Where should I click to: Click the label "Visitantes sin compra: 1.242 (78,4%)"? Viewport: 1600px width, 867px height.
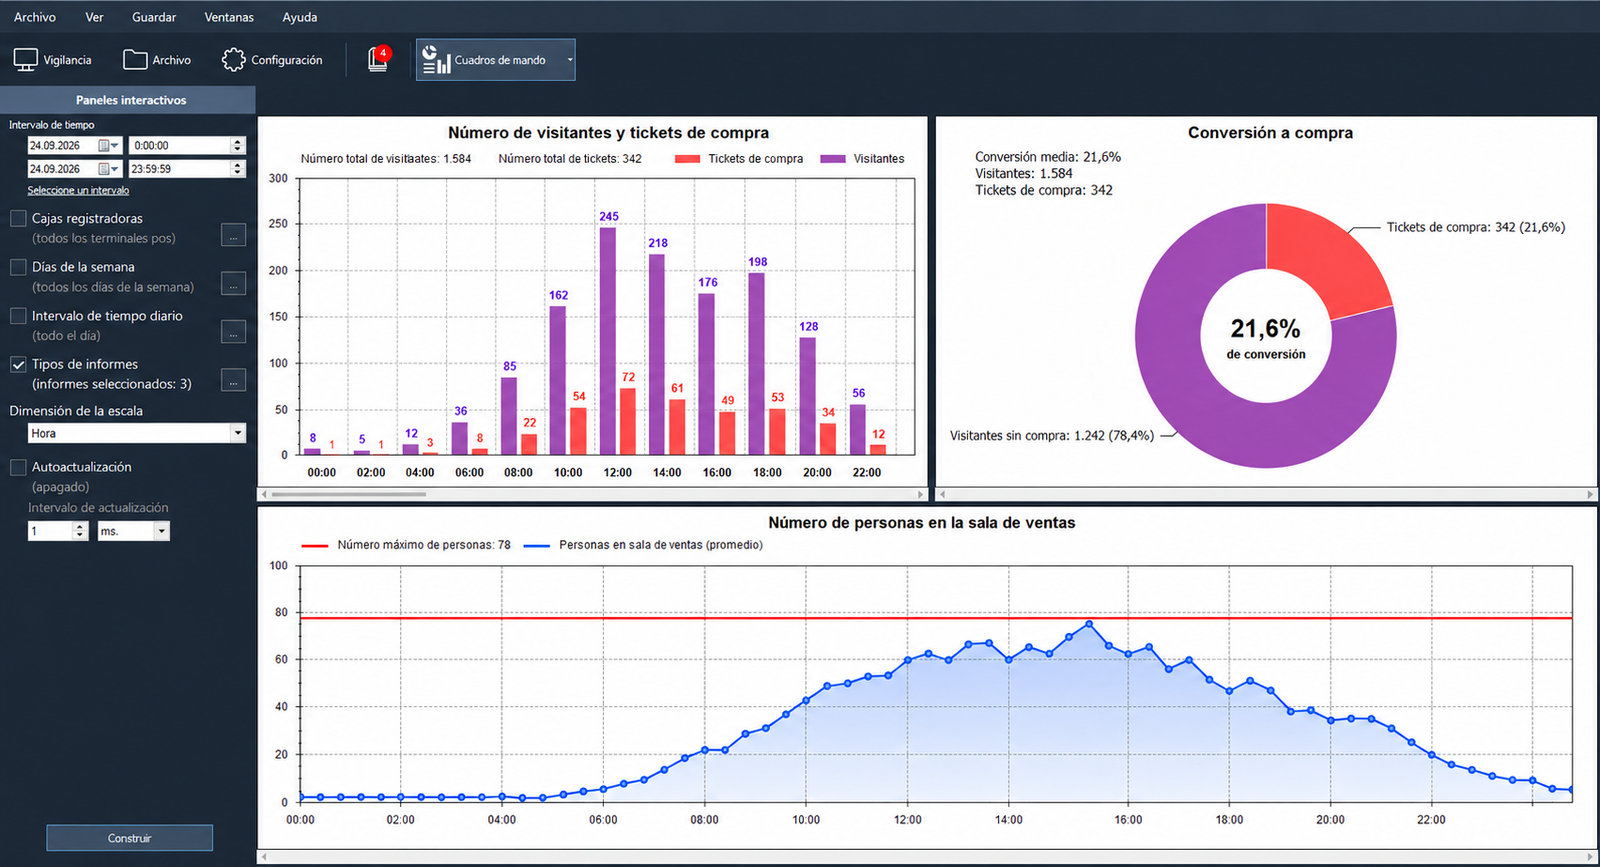click(1052, 436)
